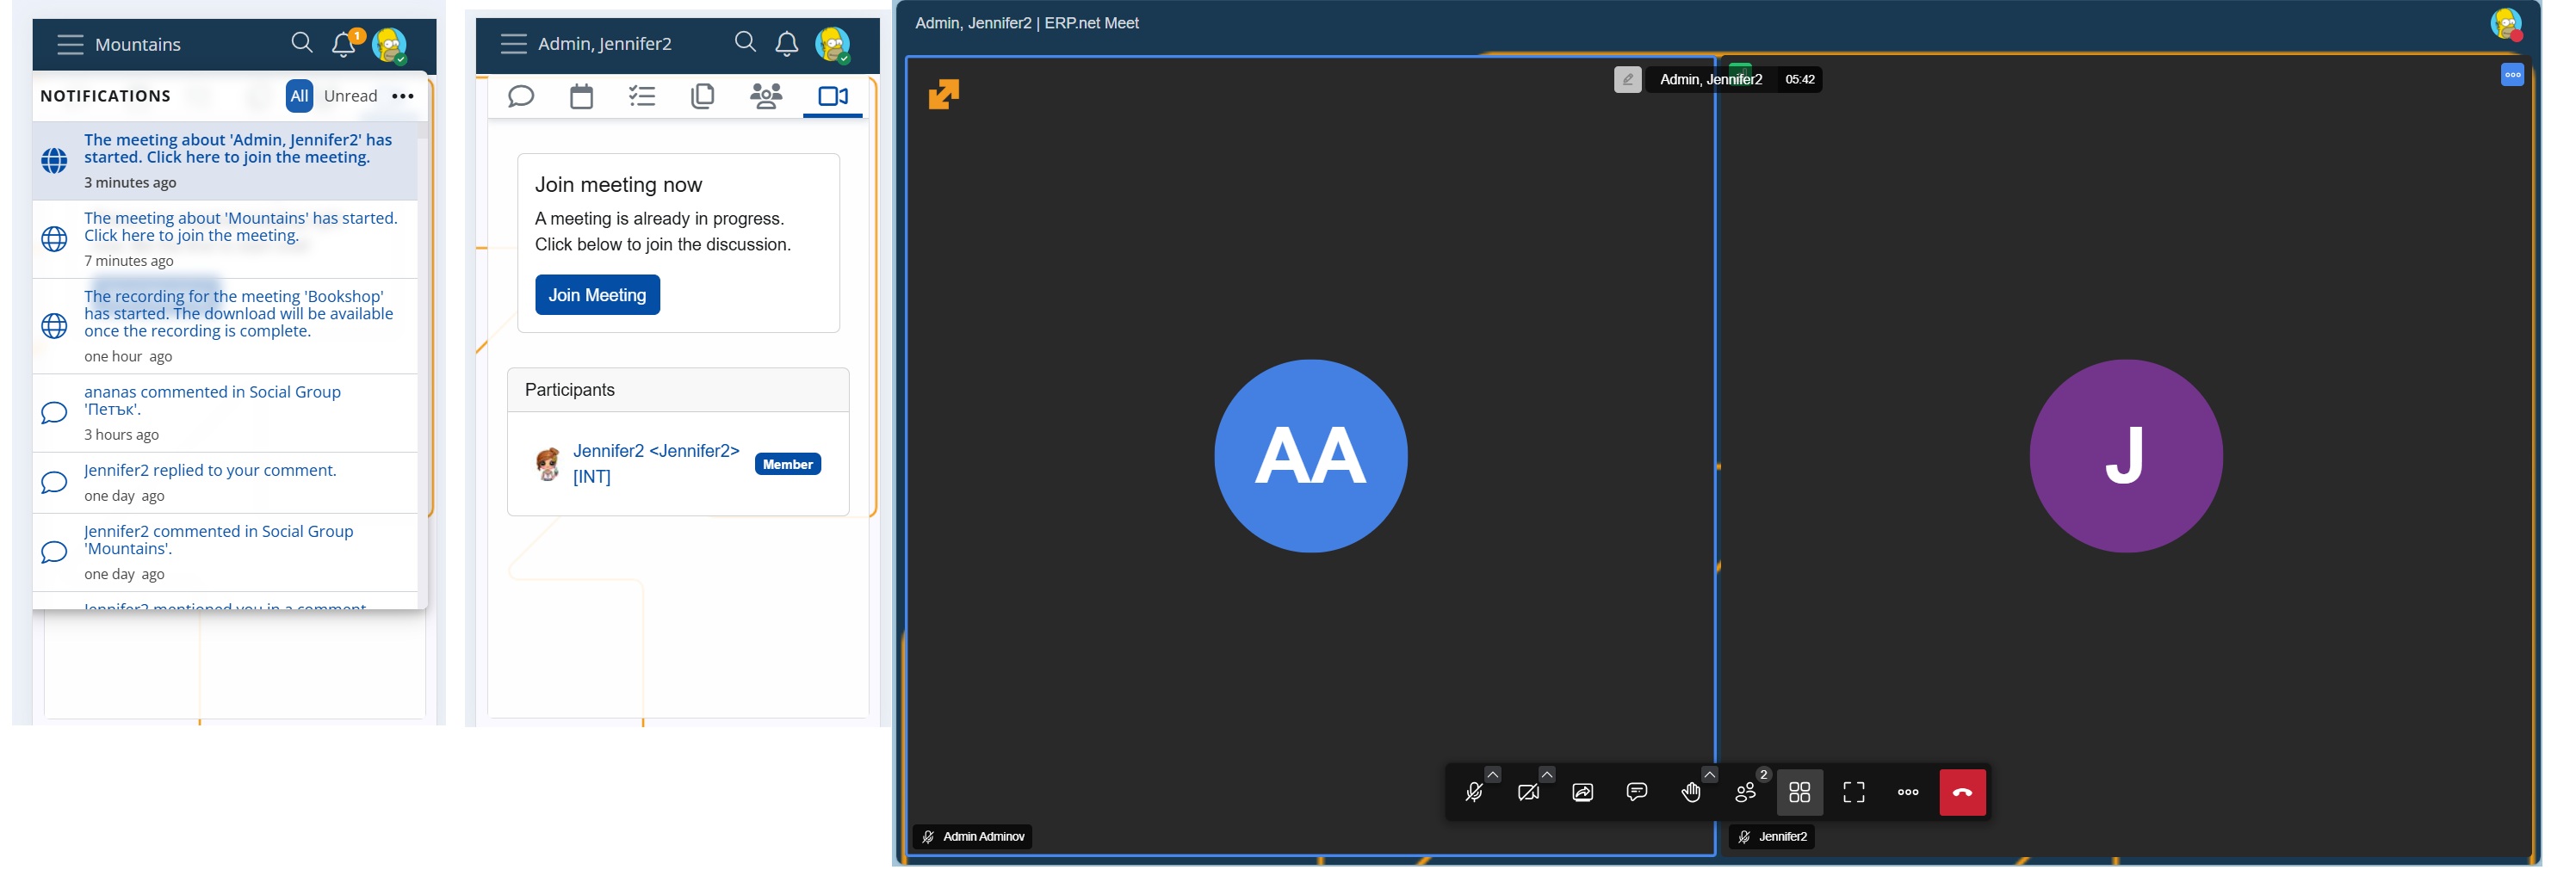Open 'Jennifer2 replied to your comment' notification
2576x876 pixels.
225,483
